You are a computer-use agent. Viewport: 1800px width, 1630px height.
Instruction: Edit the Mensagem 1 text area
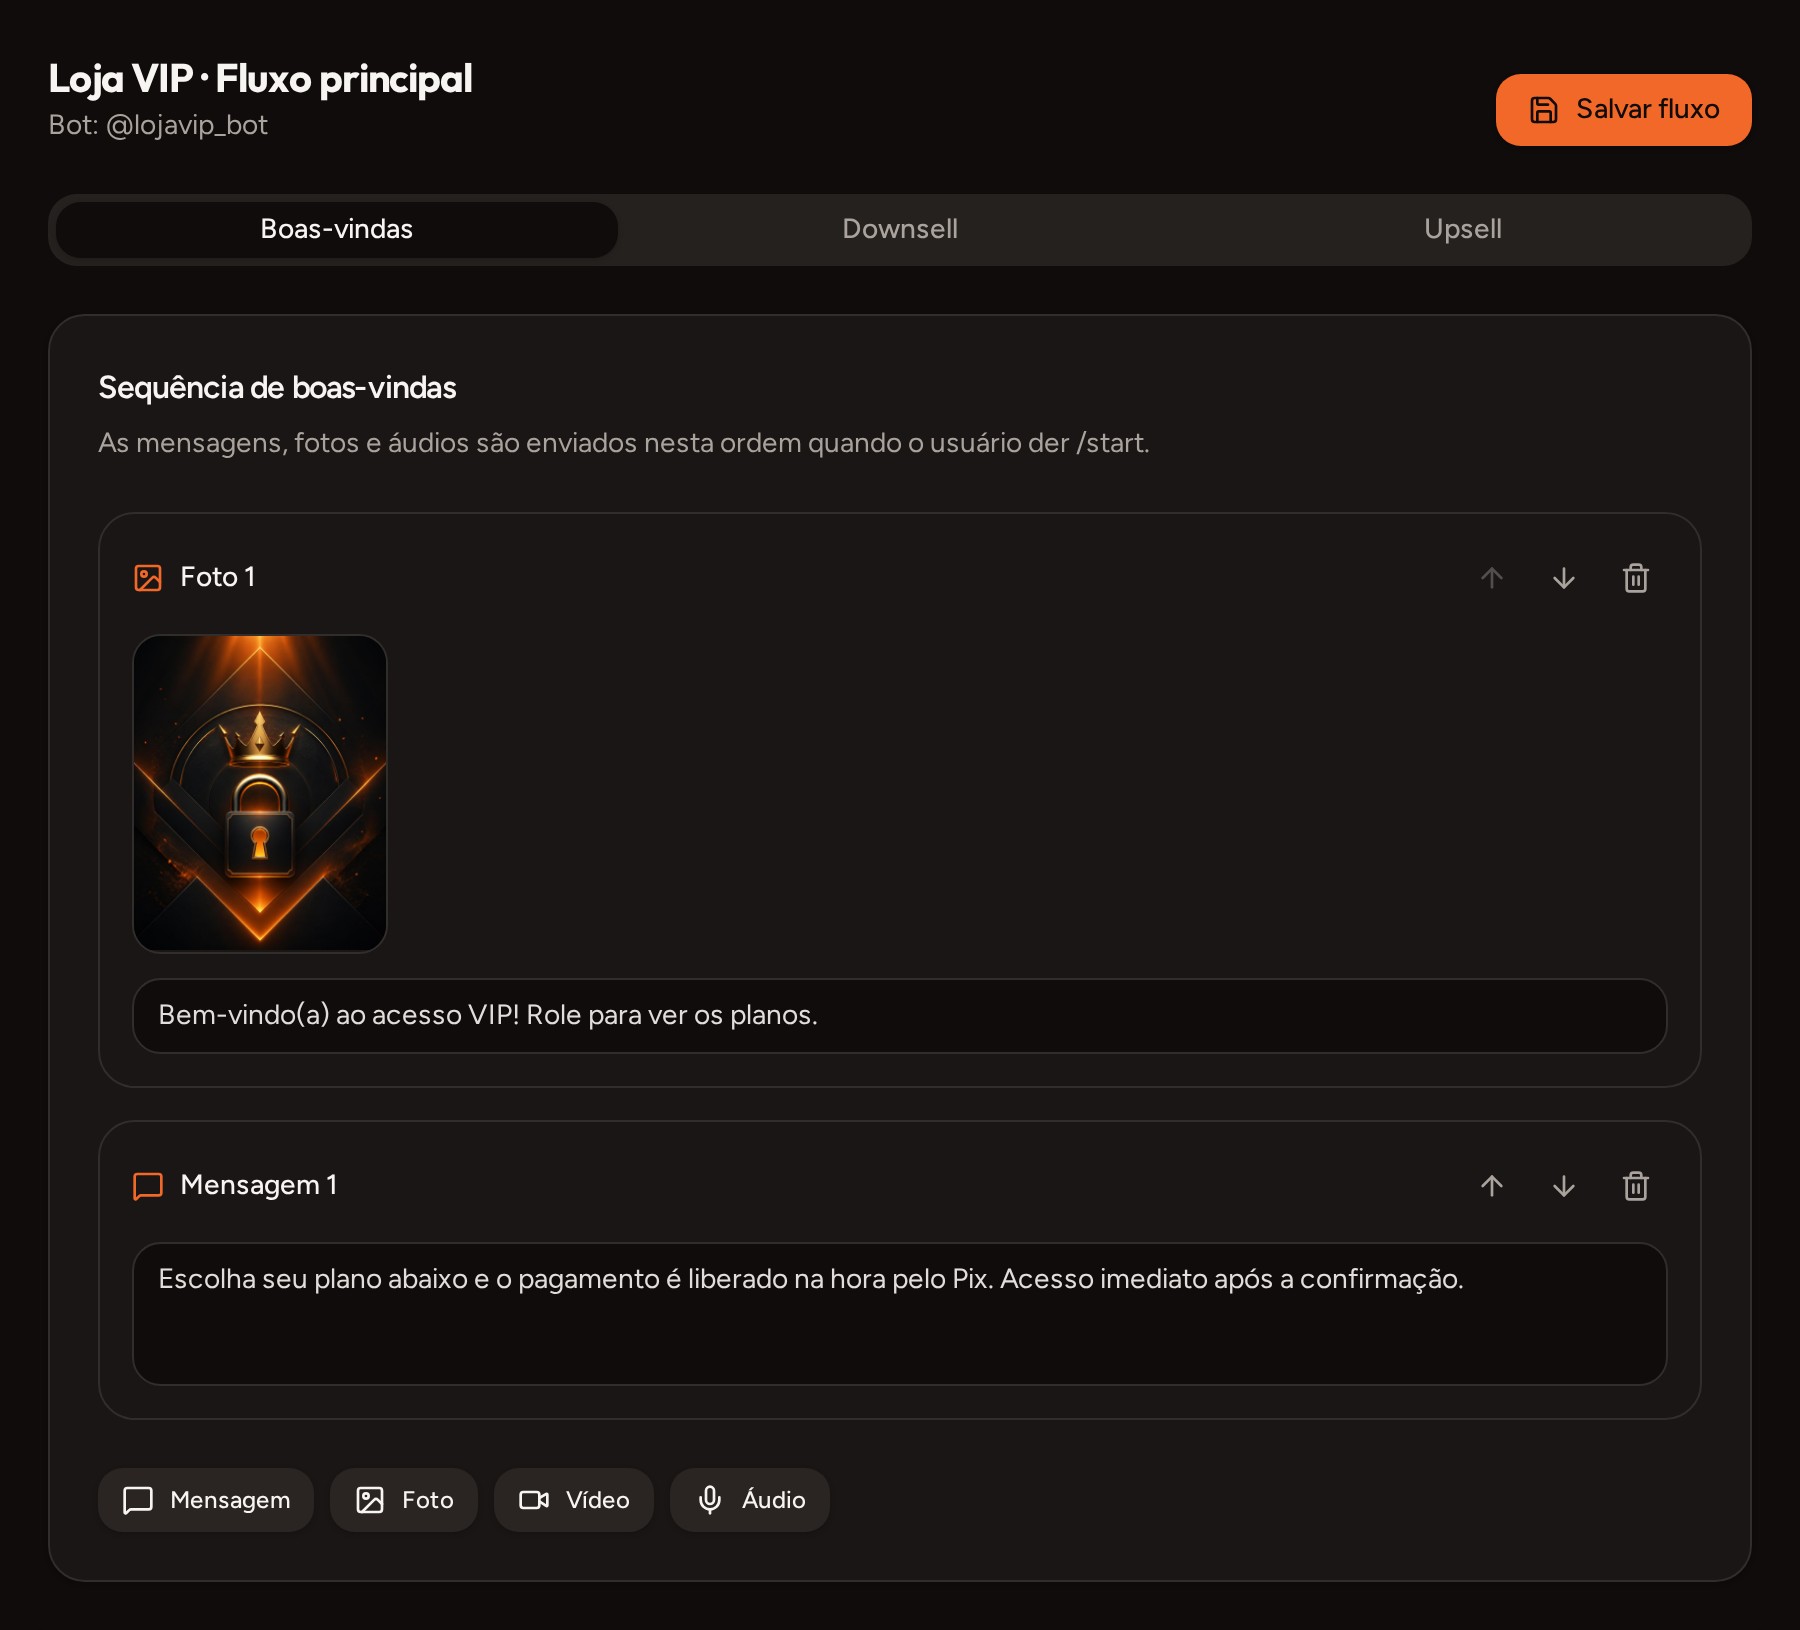[x=900, y=1314]
